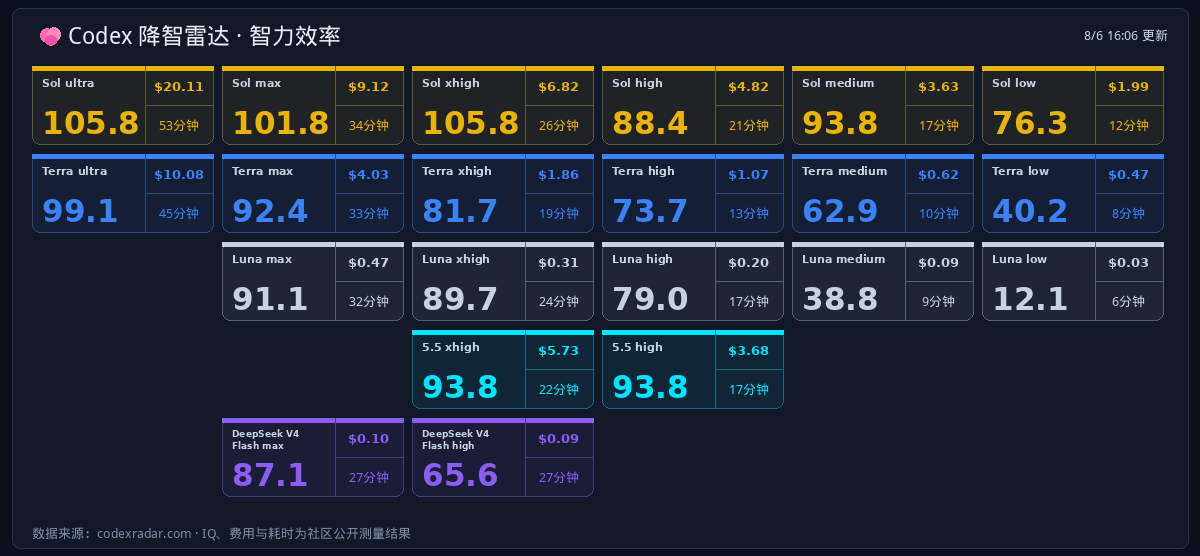The height and width of the screenshot is (556, 1200).
Task: Click the 92.4 score value
Action: click(x=270, y=211)
